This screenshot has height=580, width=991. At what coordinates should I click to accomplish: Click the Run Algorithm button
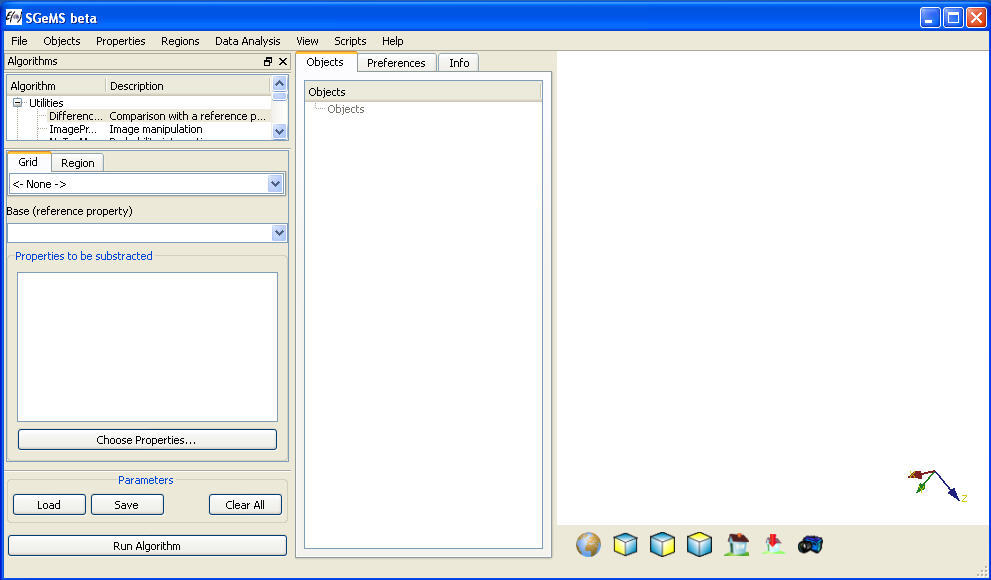point(147,546)
